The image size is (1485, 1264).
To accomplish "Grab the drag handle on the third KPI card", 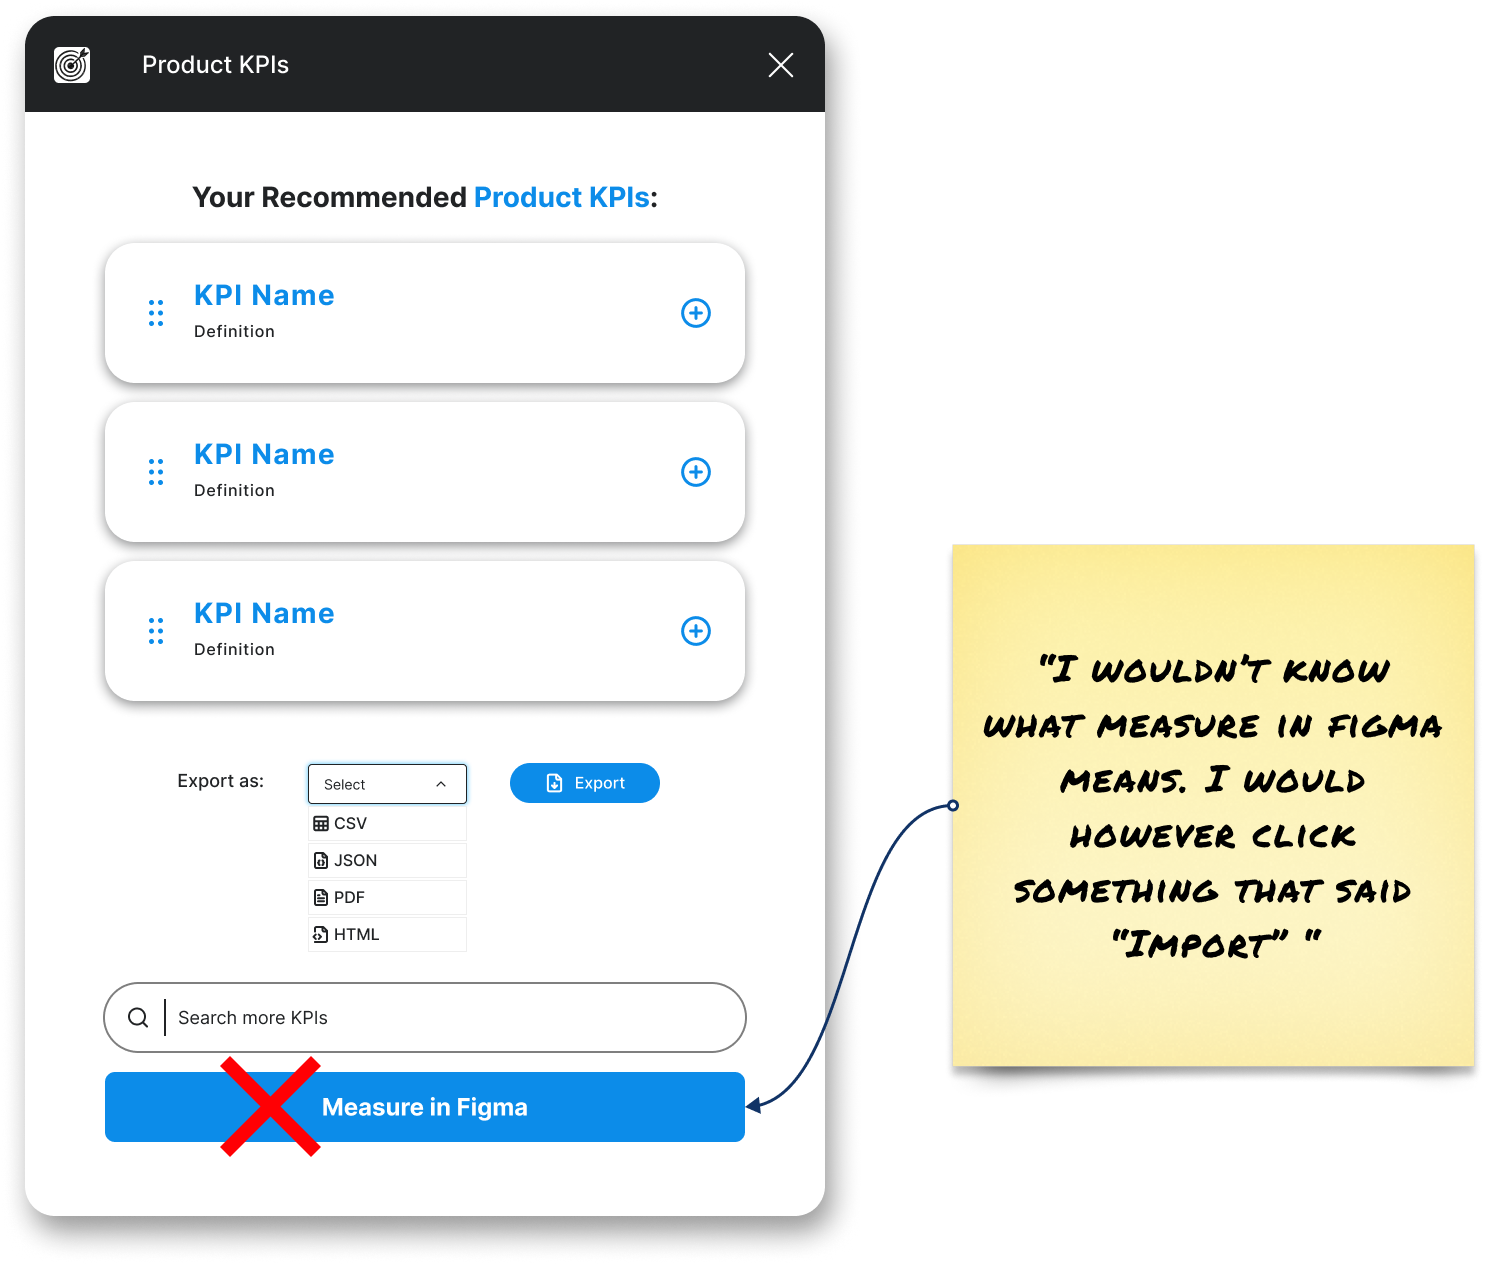I will (156, 631).
